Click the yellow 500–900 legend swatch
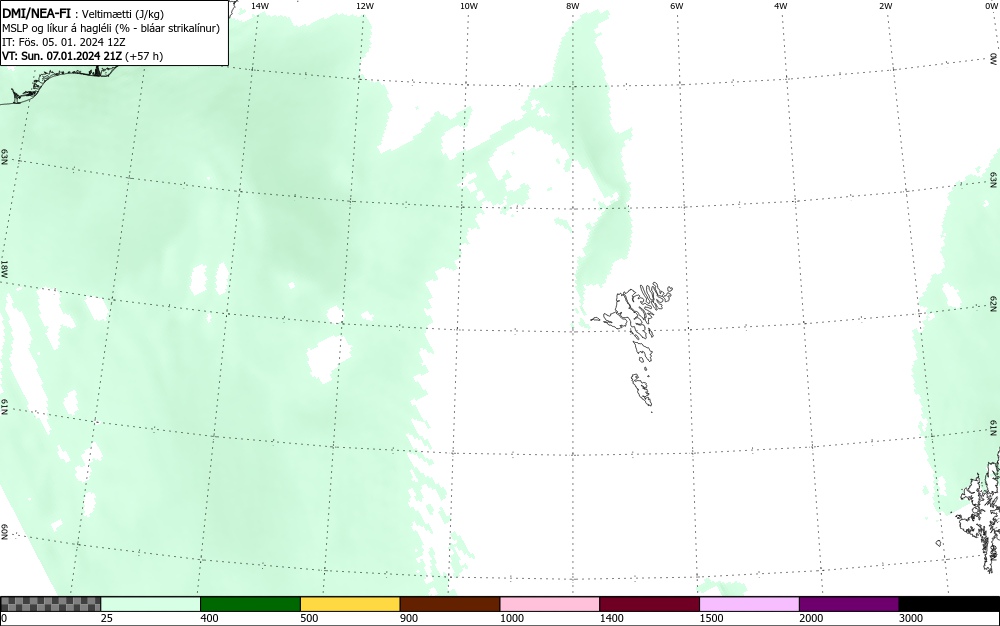1000x626 pixels. [x=350, y=604]
